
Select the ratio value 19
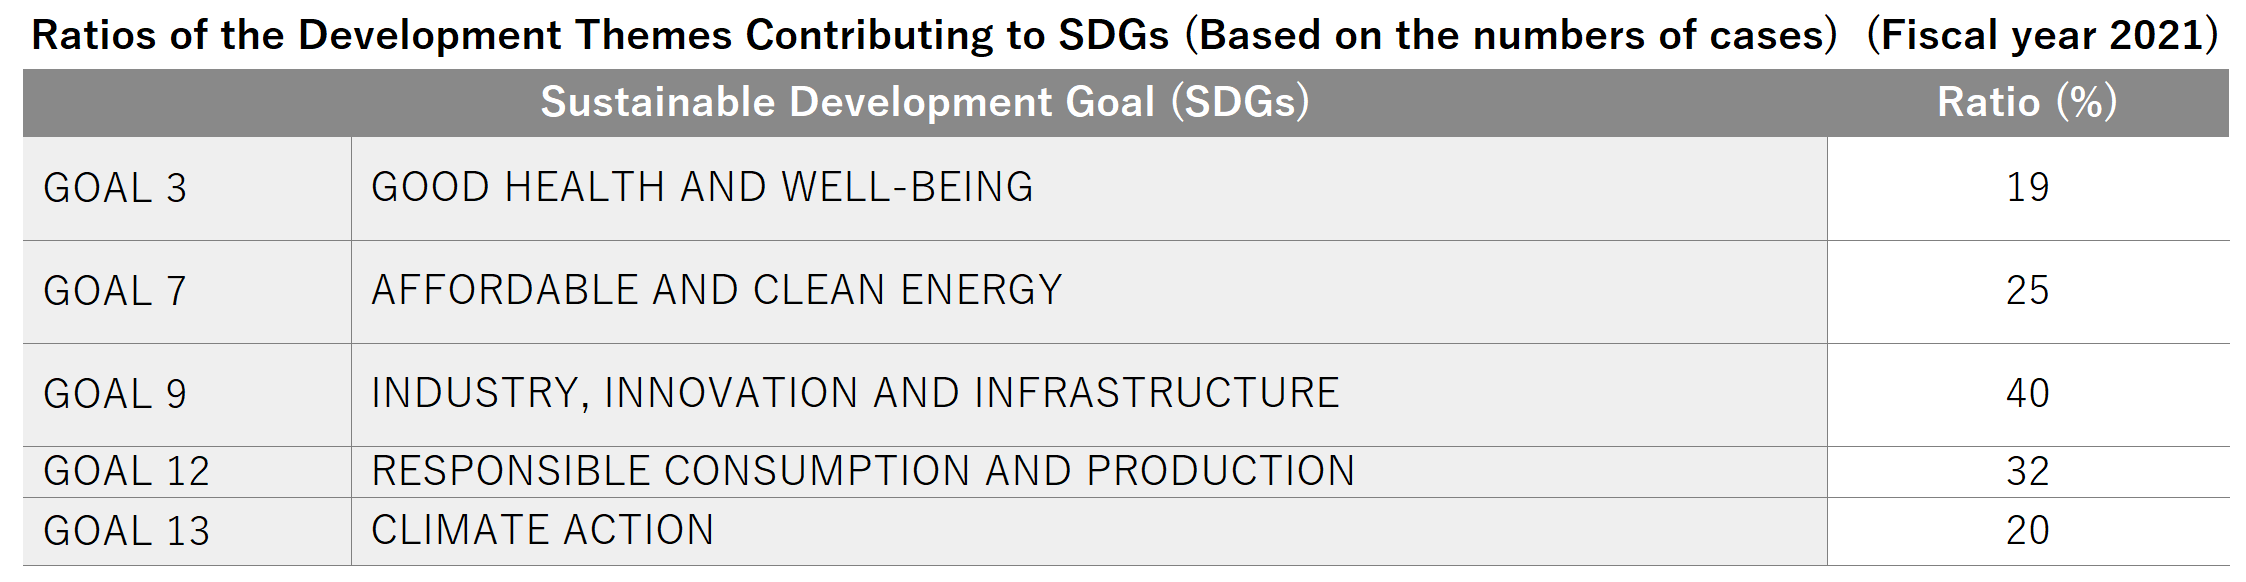tap(2028, 187)
